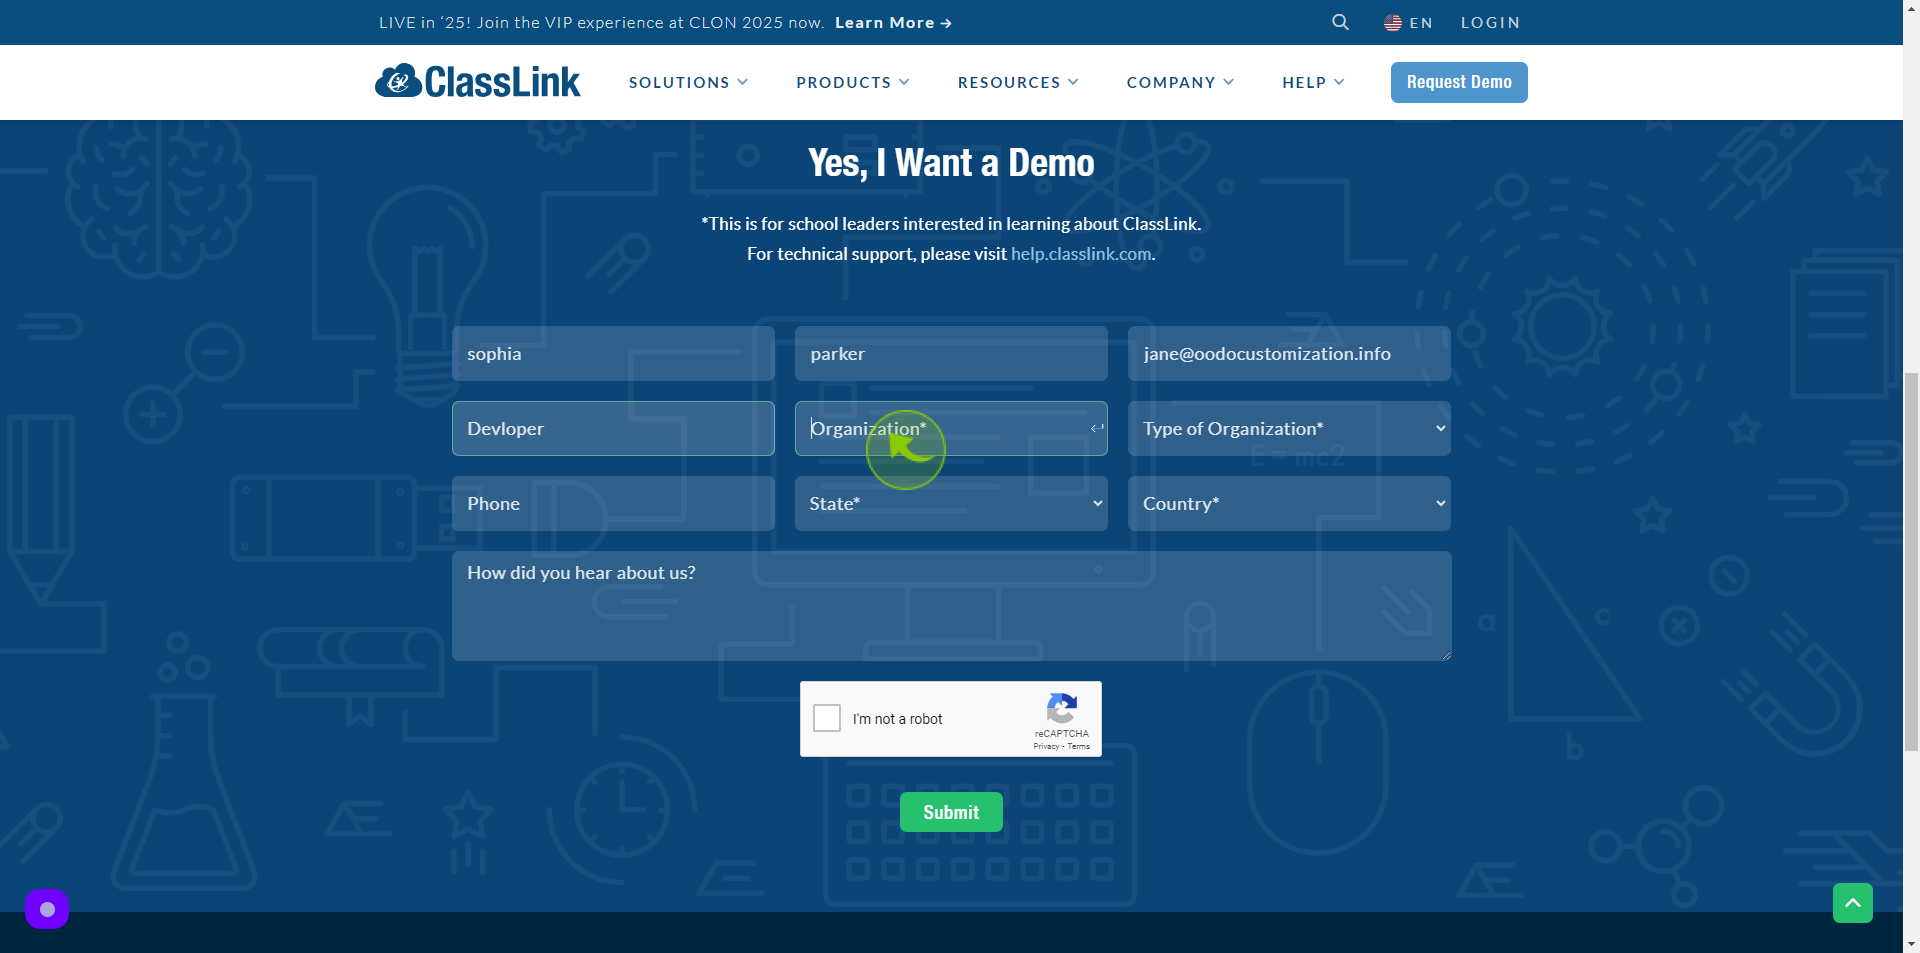1920x953 pixels.
Task: Click the purple recorder bubble icon
Action: (x=47, y=909)
